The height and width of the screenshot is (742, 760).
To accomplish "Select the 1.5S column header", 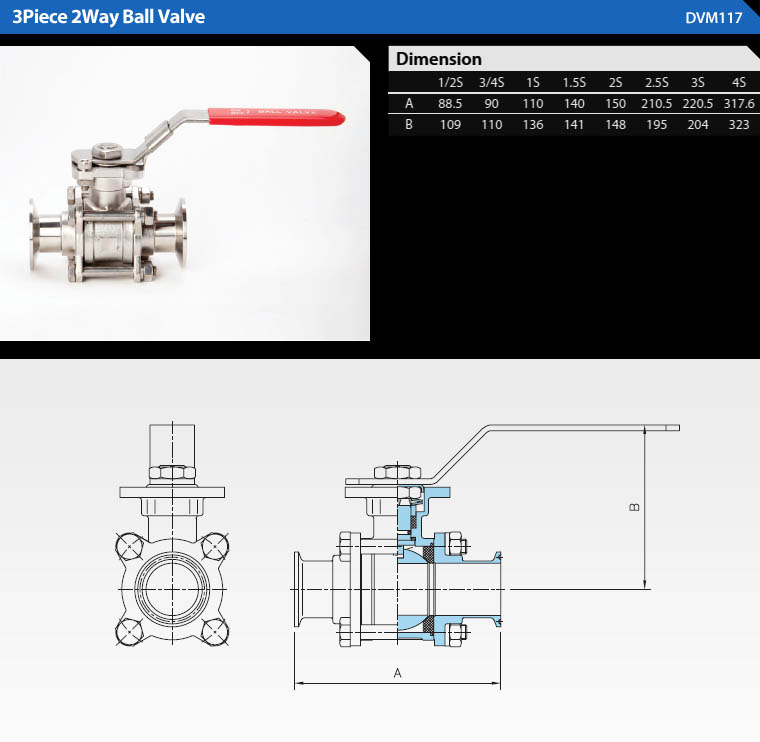I will point(574,82).
